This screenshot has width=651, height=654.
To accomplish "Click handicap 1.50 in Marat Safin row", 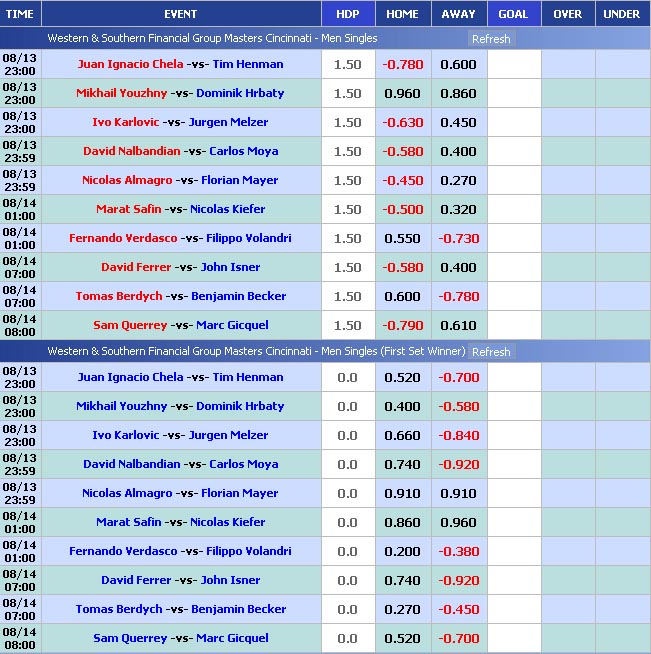I will point(347,209).
